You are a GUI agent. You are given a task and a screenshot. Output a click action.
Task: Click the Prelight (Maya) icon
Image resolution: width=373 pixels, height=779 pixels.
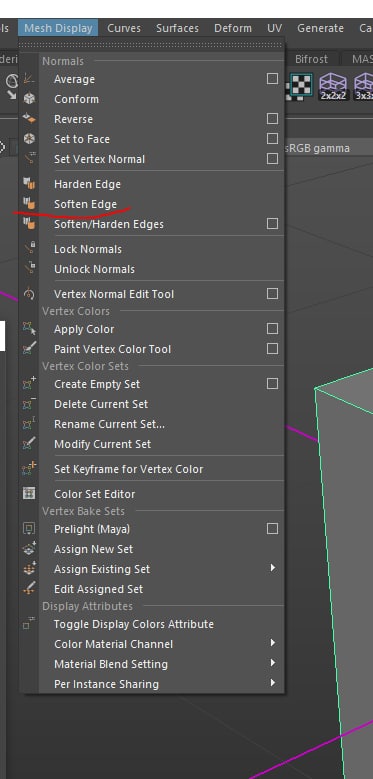click(29, 529)
